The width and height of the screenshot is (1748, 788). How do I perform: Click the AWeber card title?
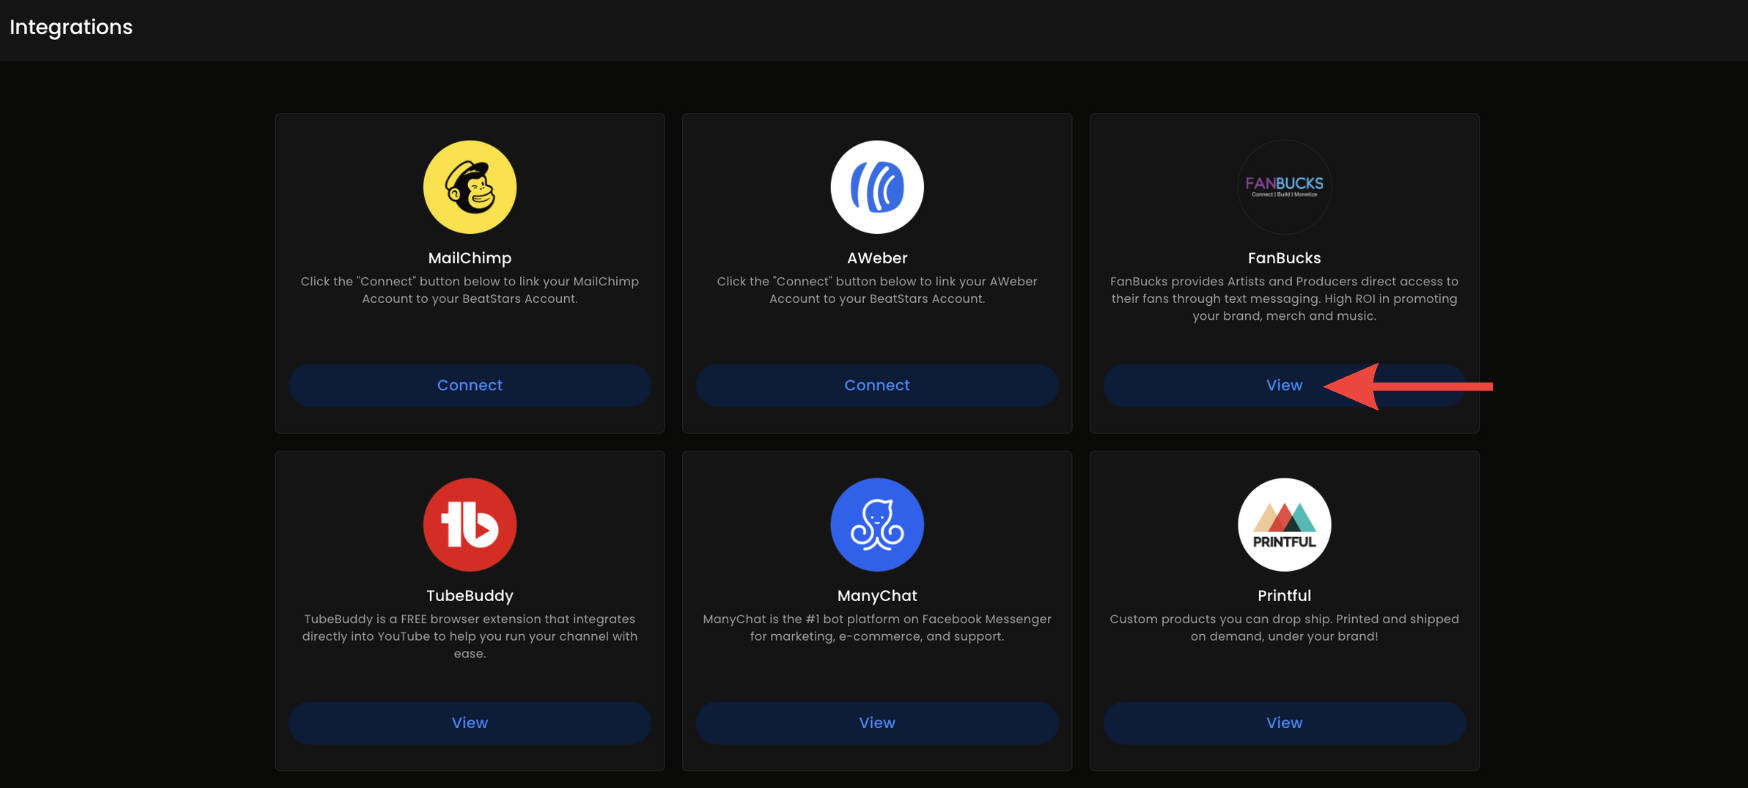pos(877,258)
